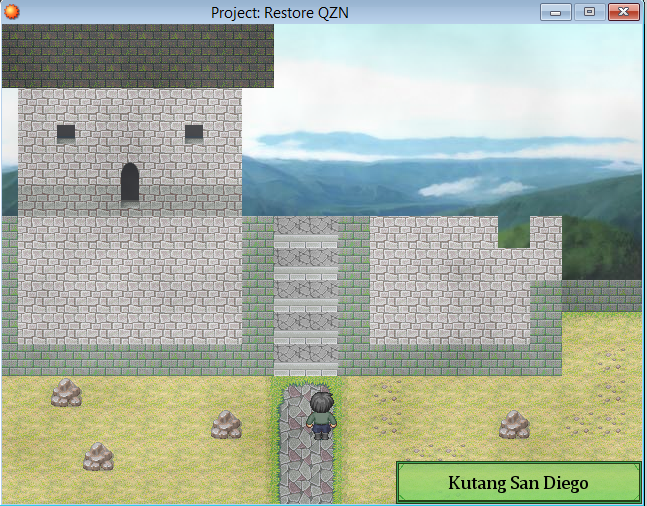Click the Kutang San Diego location banner
647x506 pixels.
tap(519, 482)
